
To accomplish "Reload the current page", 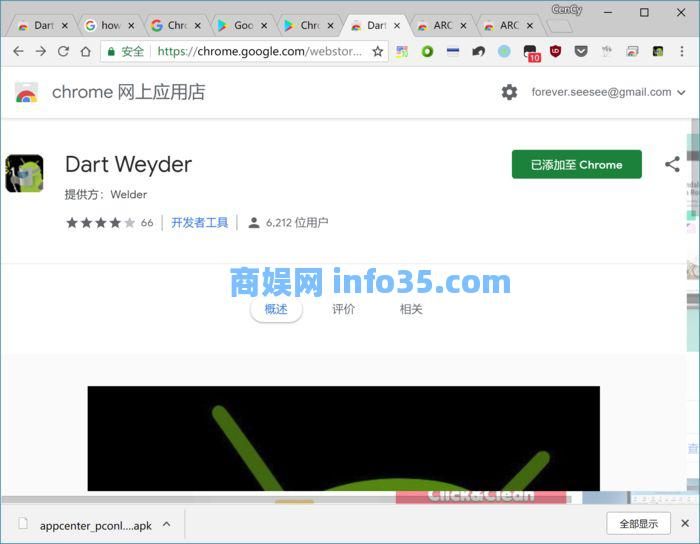I will 63,51.
